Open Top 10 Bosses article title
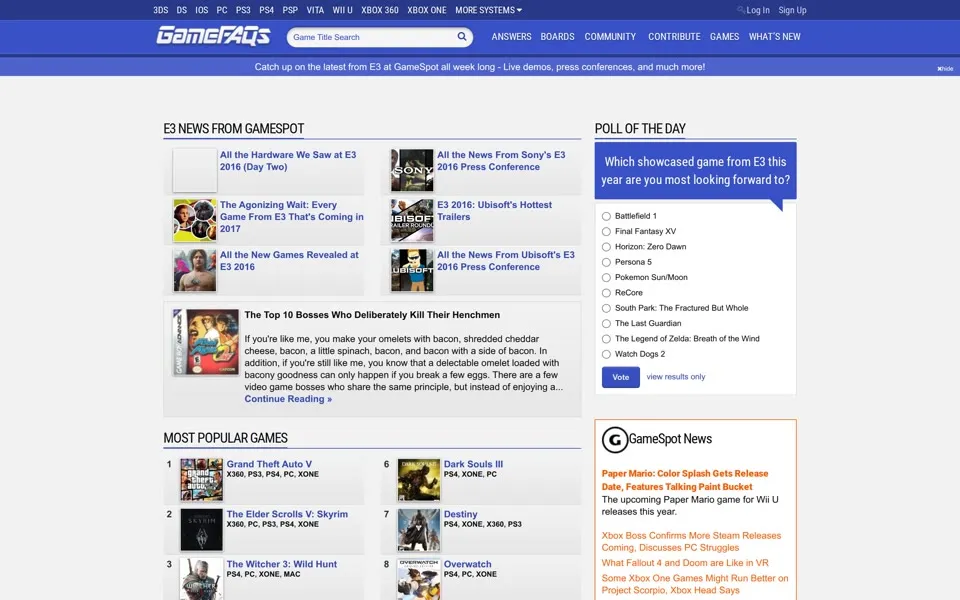960x600 pixels. coord(372,315)
